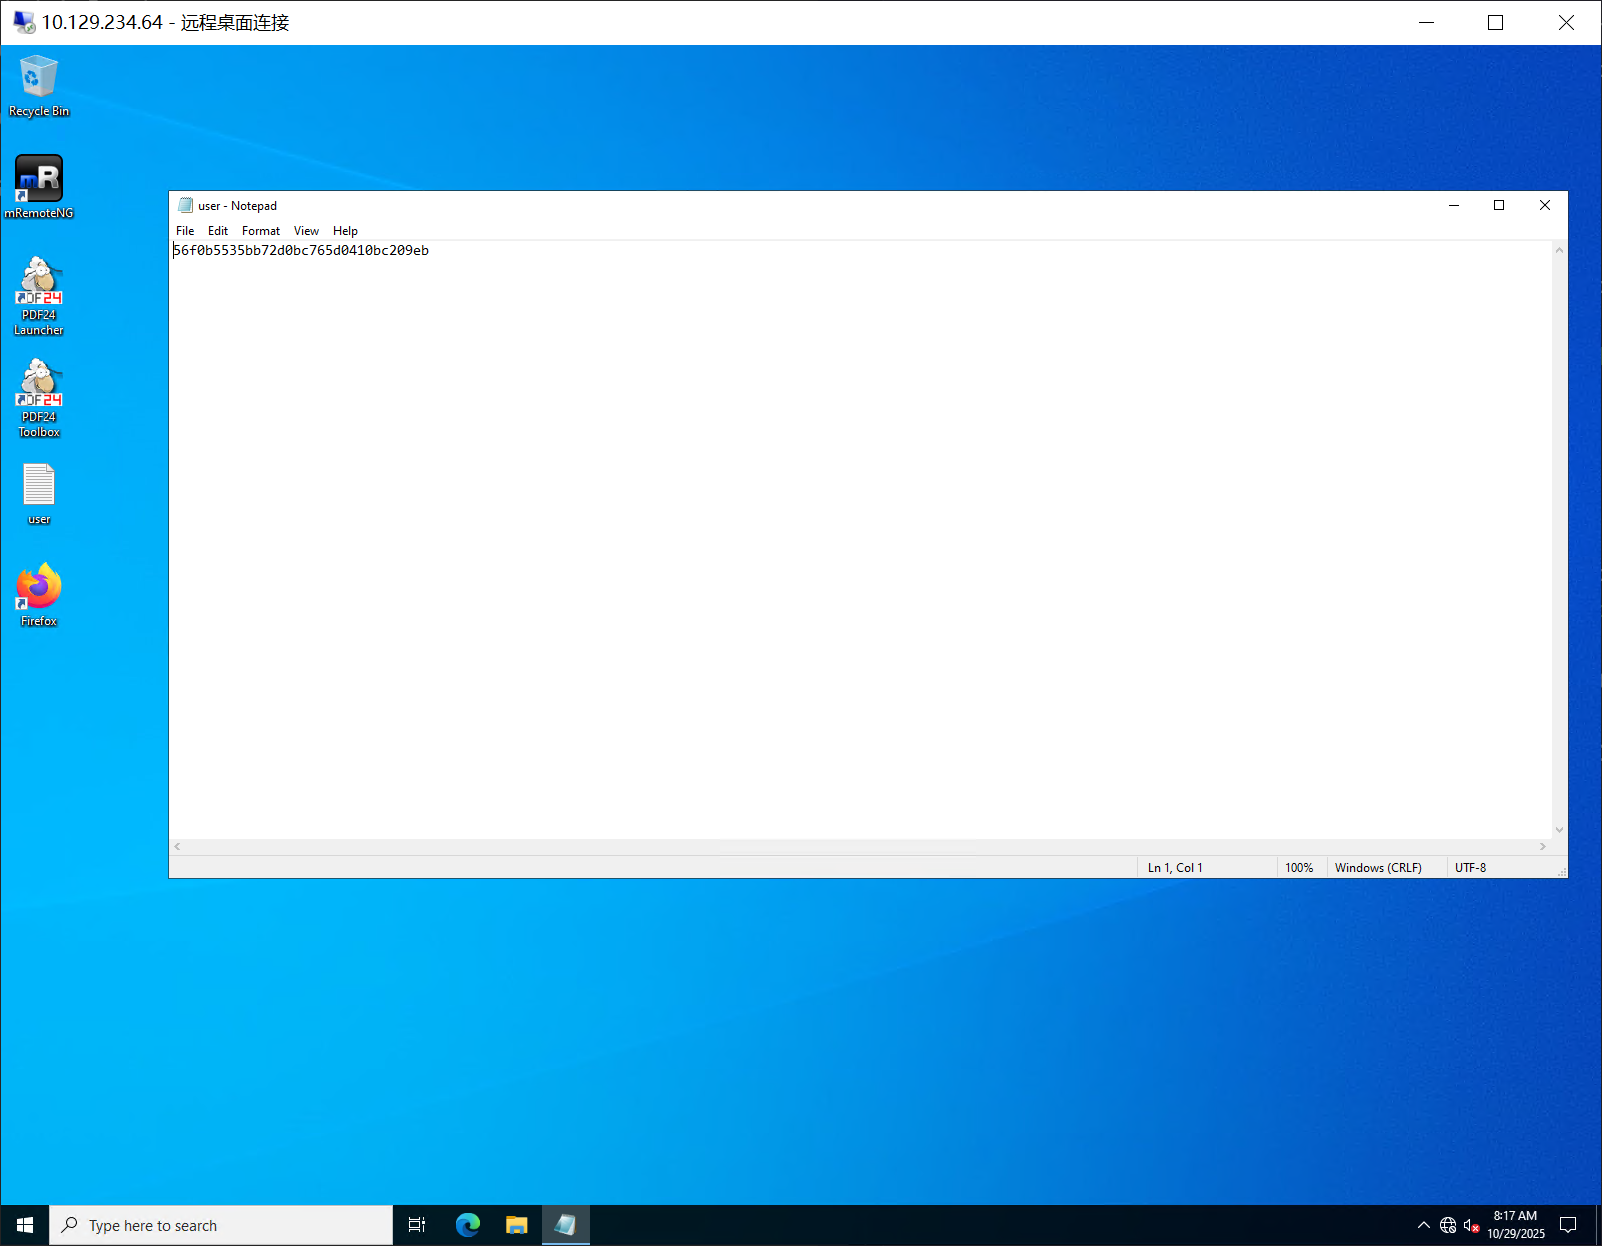Click Notepad's vertical scrollbar down arrow
The width and height of the screenshot is (1602, 1246).
(x=1559, y=830)
